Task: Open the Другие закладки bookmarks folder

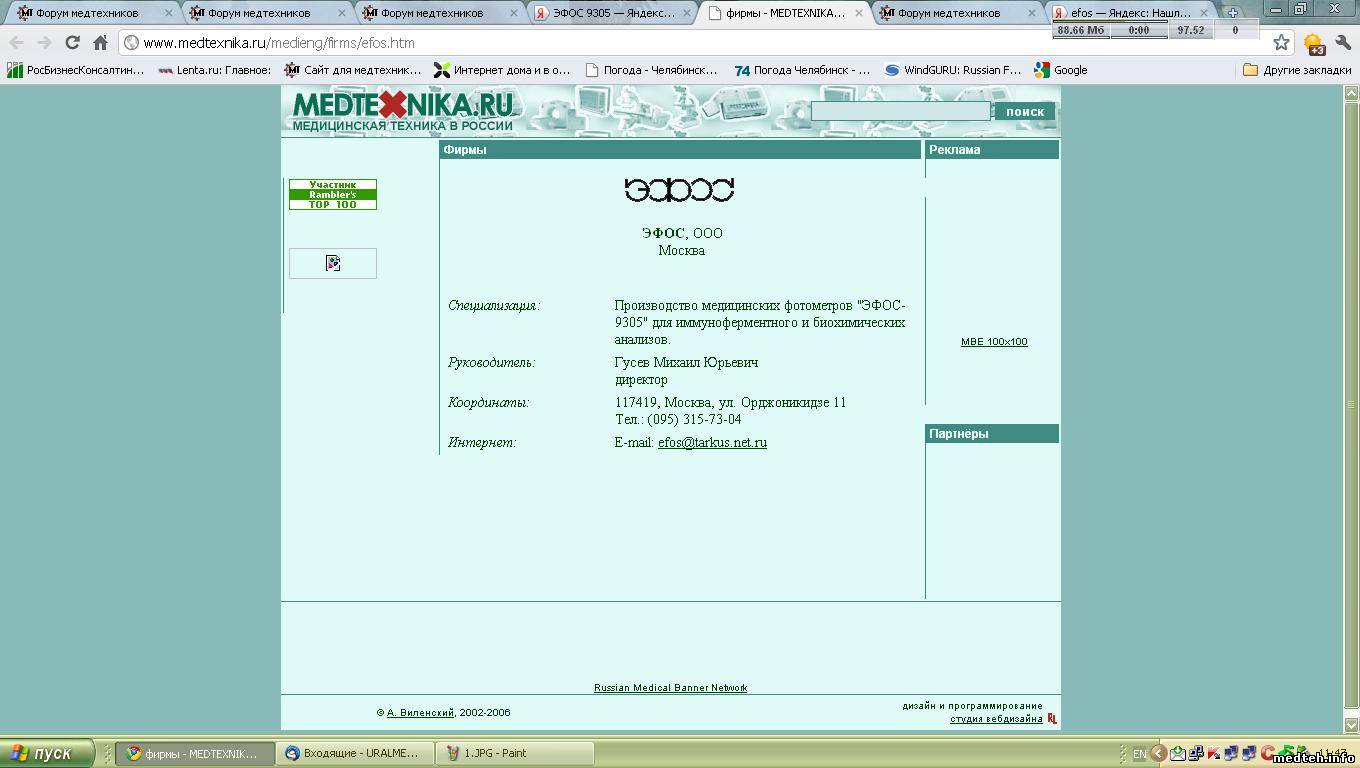Action: click(1296, 70)
